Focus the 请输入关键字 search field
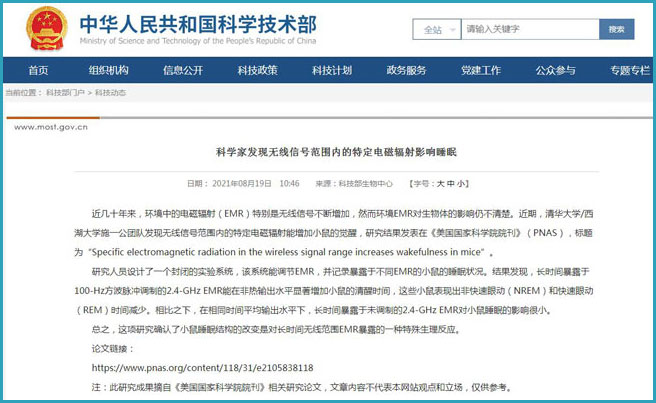Screen dimensions: 656x403 (527, 29)
